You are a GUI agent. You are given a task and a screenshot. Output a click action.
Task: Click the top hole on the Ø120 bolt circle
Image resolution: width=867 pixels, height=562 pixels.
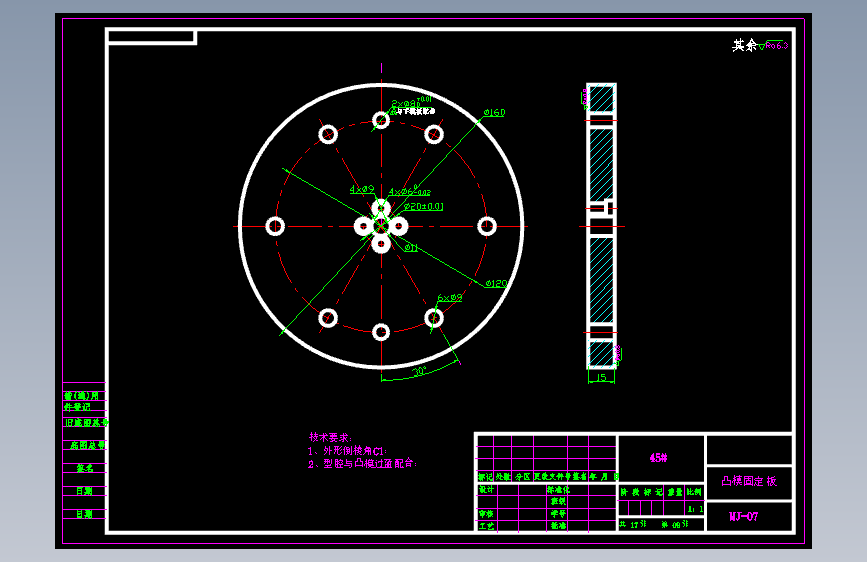[381, 119]
